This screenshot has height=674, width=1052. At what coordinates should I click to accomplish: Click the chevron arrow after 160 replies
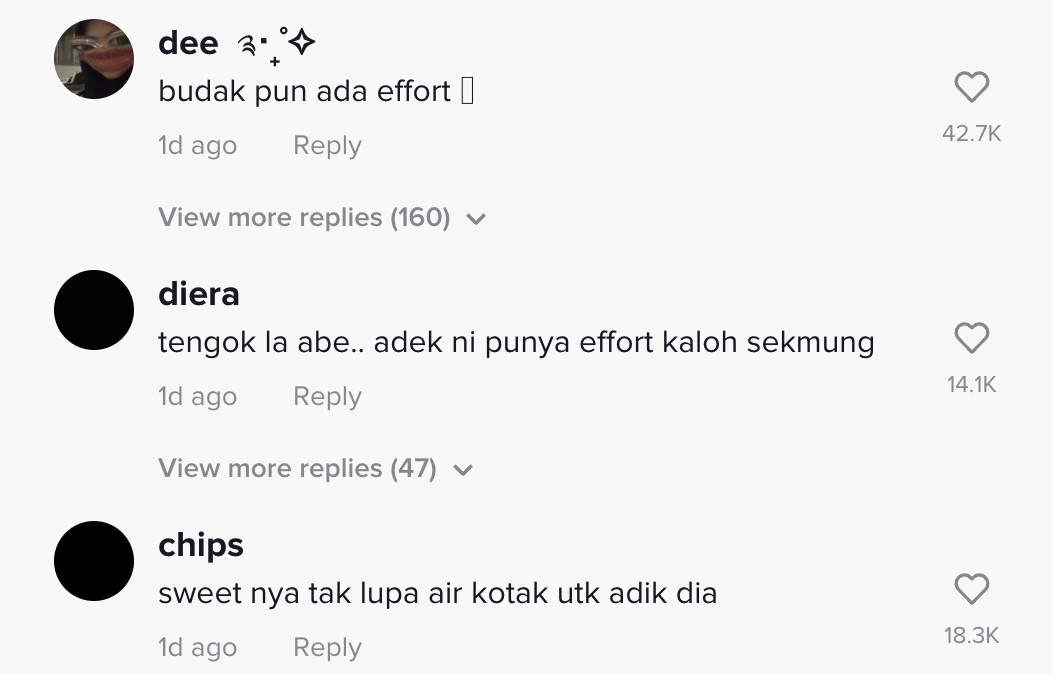476,219
